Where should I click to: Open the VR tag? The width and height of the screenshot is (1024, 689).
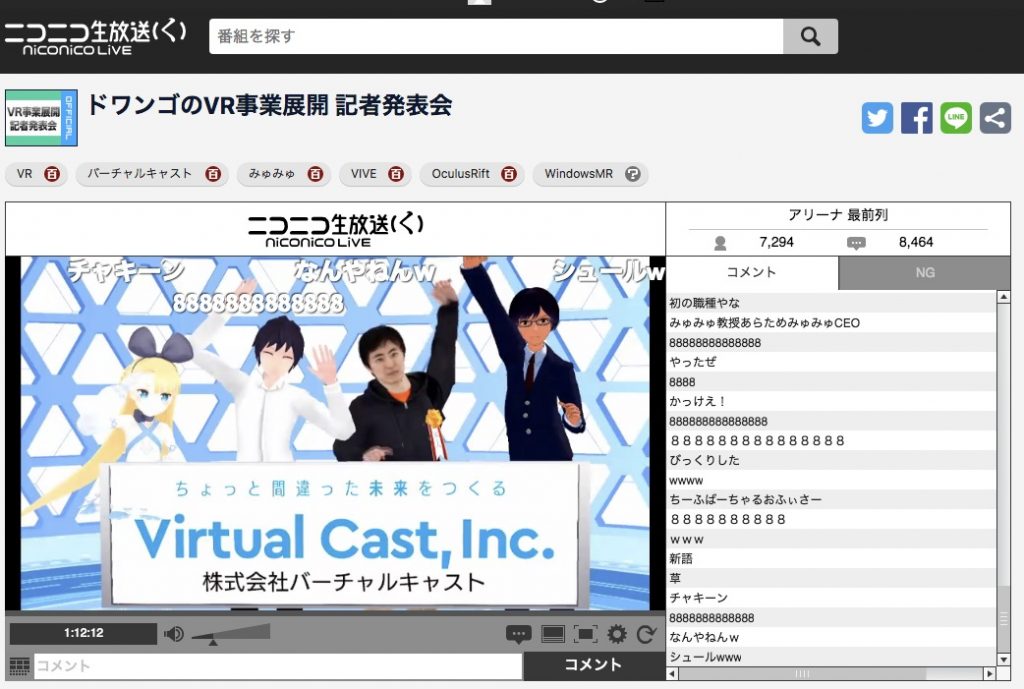(x=24, y=174)
